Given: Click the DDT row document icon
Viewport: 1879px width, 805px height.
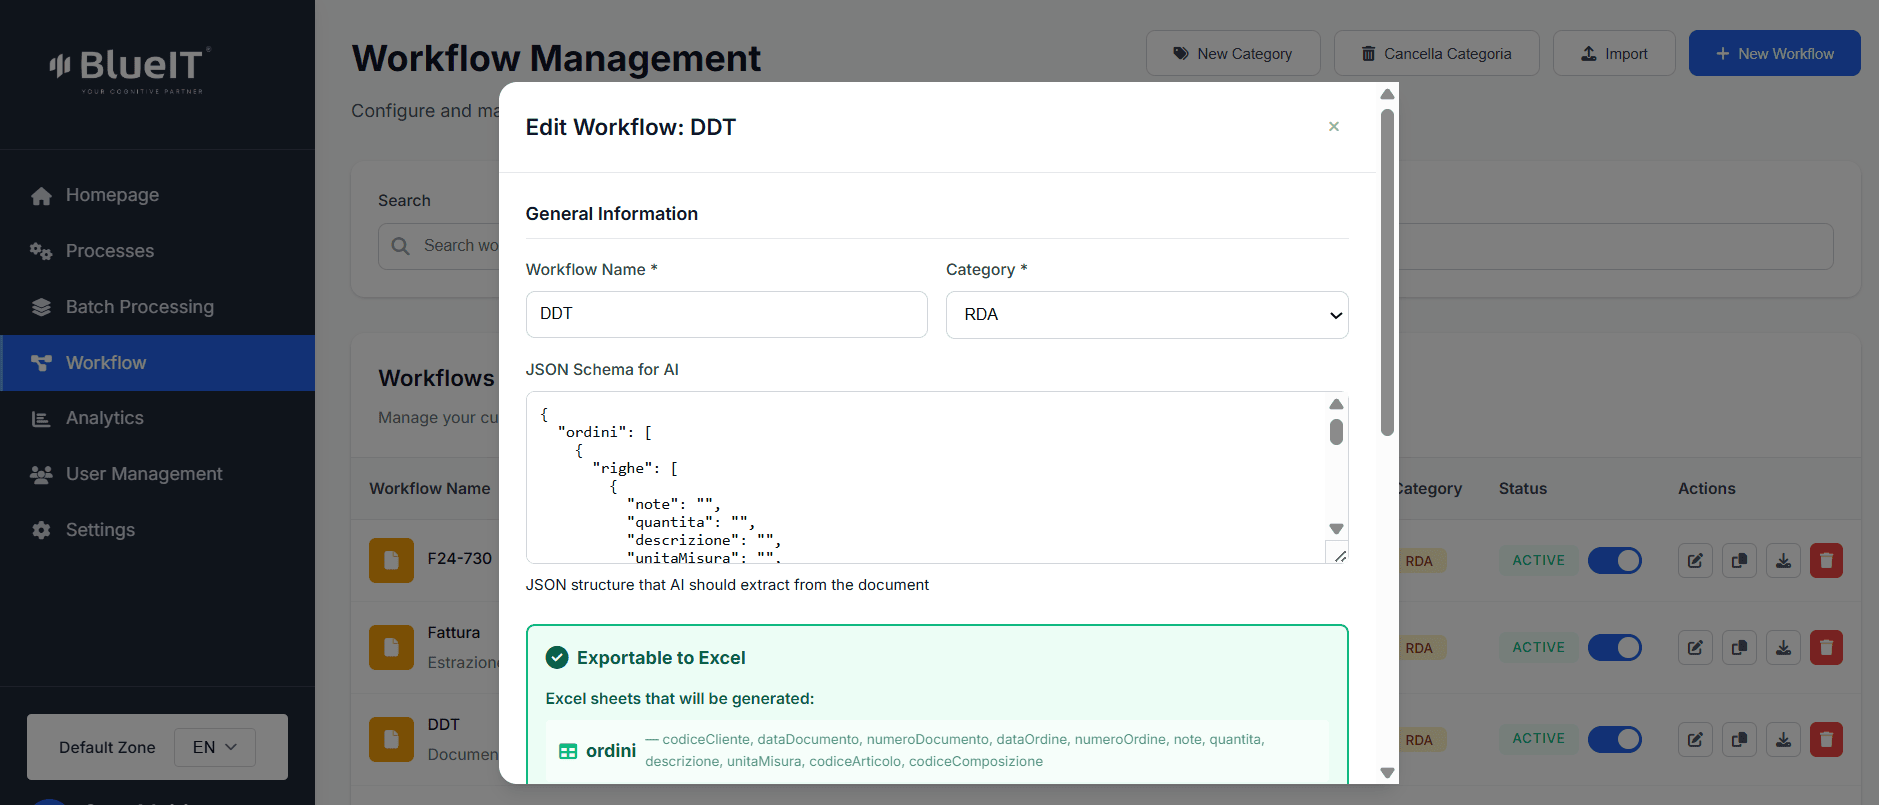Looking at the screenshot, I should [x=391, y=739].
